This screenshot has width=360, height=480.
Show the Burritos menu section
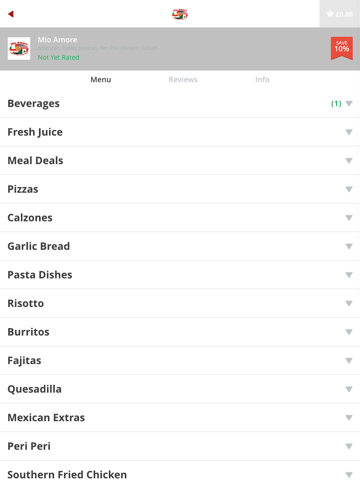click(180, 332)
